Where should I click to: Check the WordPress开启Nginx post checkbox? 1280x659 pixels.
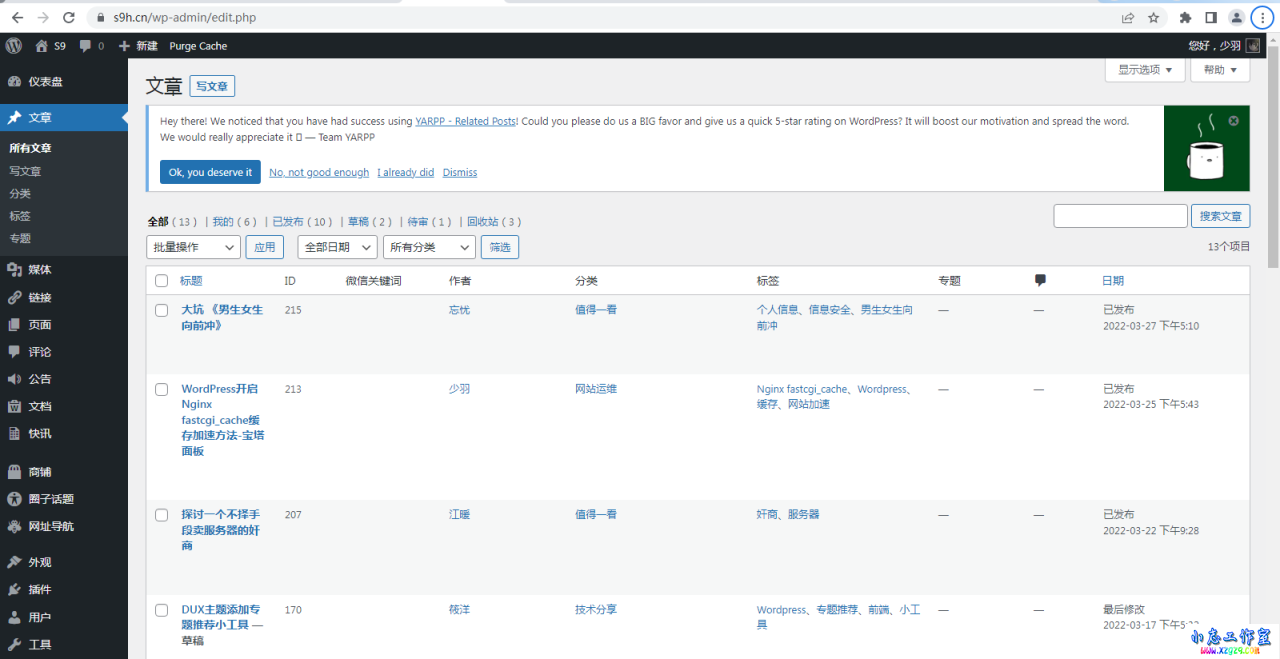[161, 389]
